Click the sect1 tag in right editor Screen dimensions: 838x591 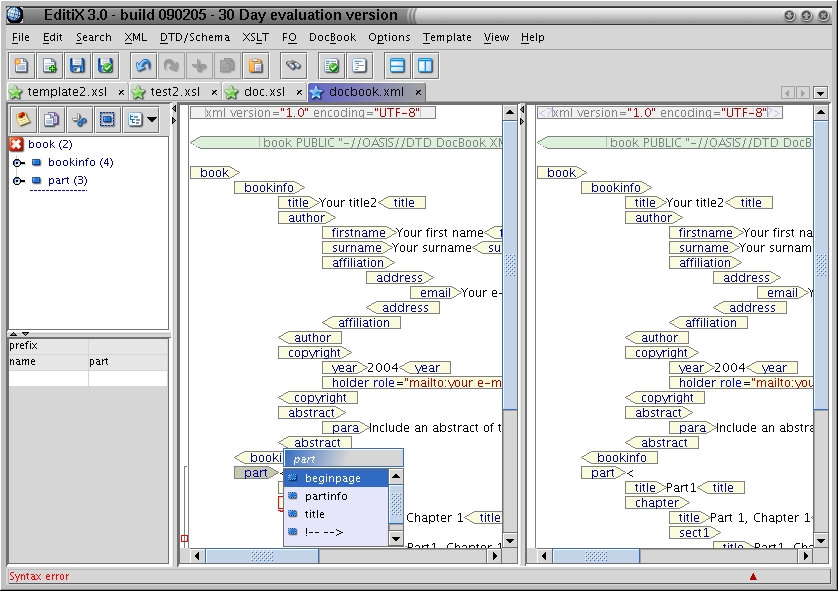[694, 533]
